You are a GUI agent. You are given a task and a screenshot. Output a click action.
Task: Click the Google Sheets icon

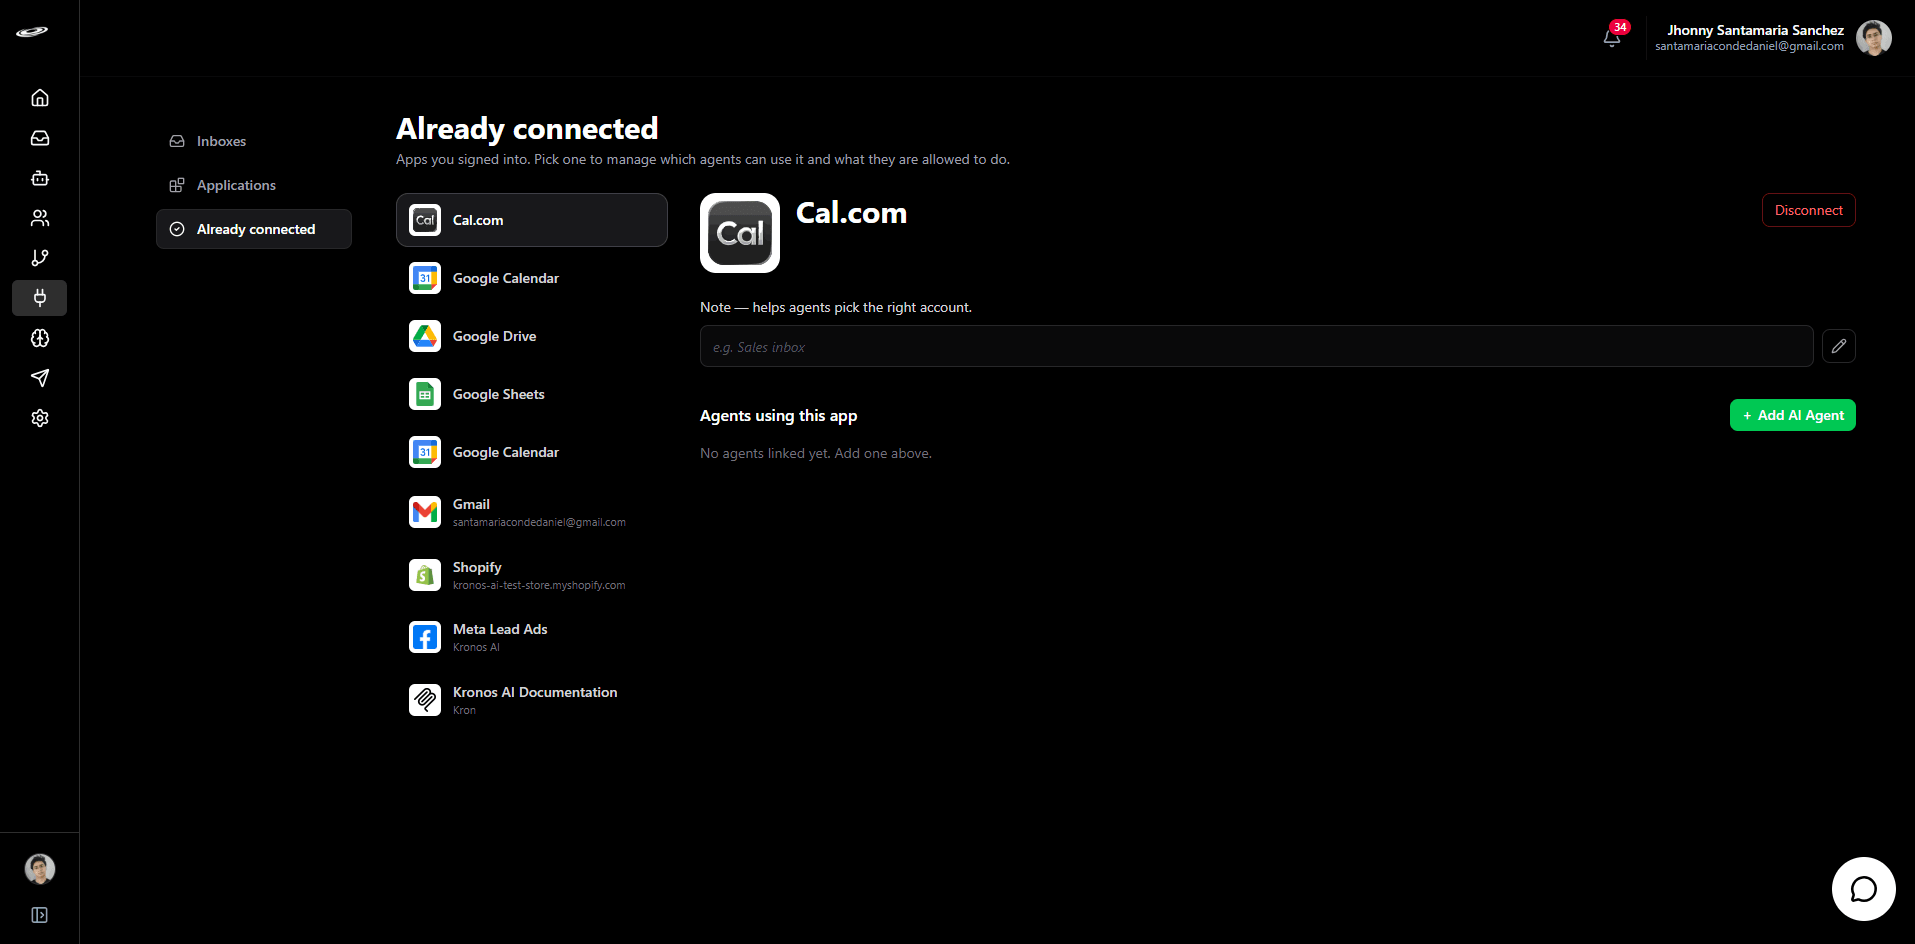425,394
